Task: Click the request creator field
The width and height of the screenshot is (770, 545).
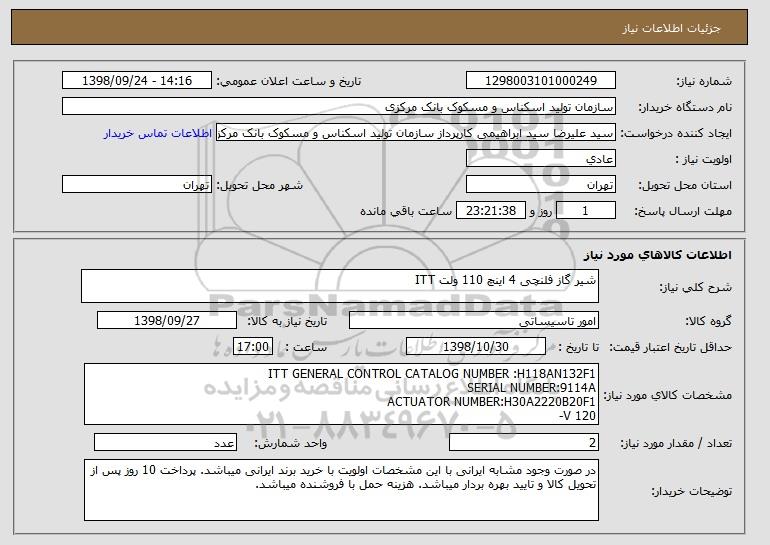Action: pos(416,133)
